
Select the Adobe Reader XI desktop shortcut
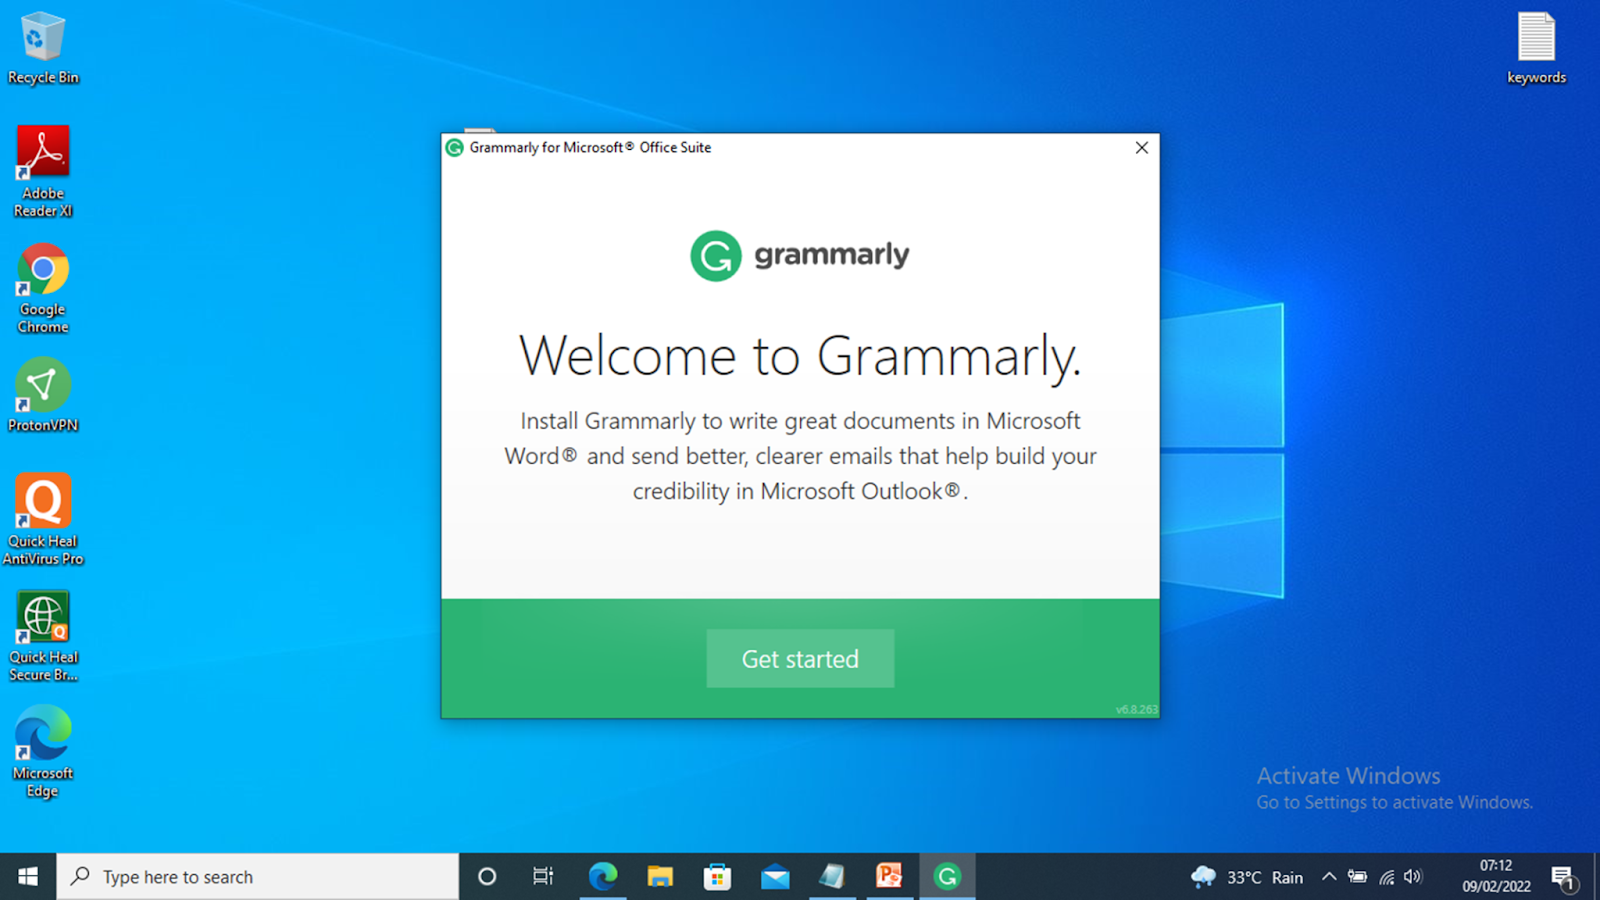(43, 172)
